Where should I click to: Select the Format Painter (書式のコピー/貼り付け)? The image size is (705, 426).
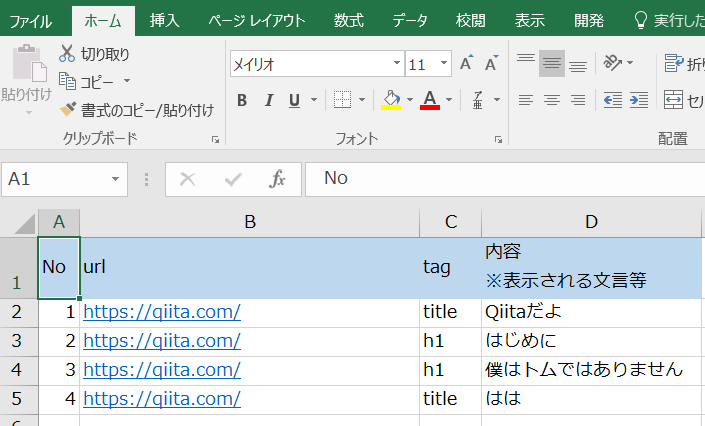click(x=137, y=110)
